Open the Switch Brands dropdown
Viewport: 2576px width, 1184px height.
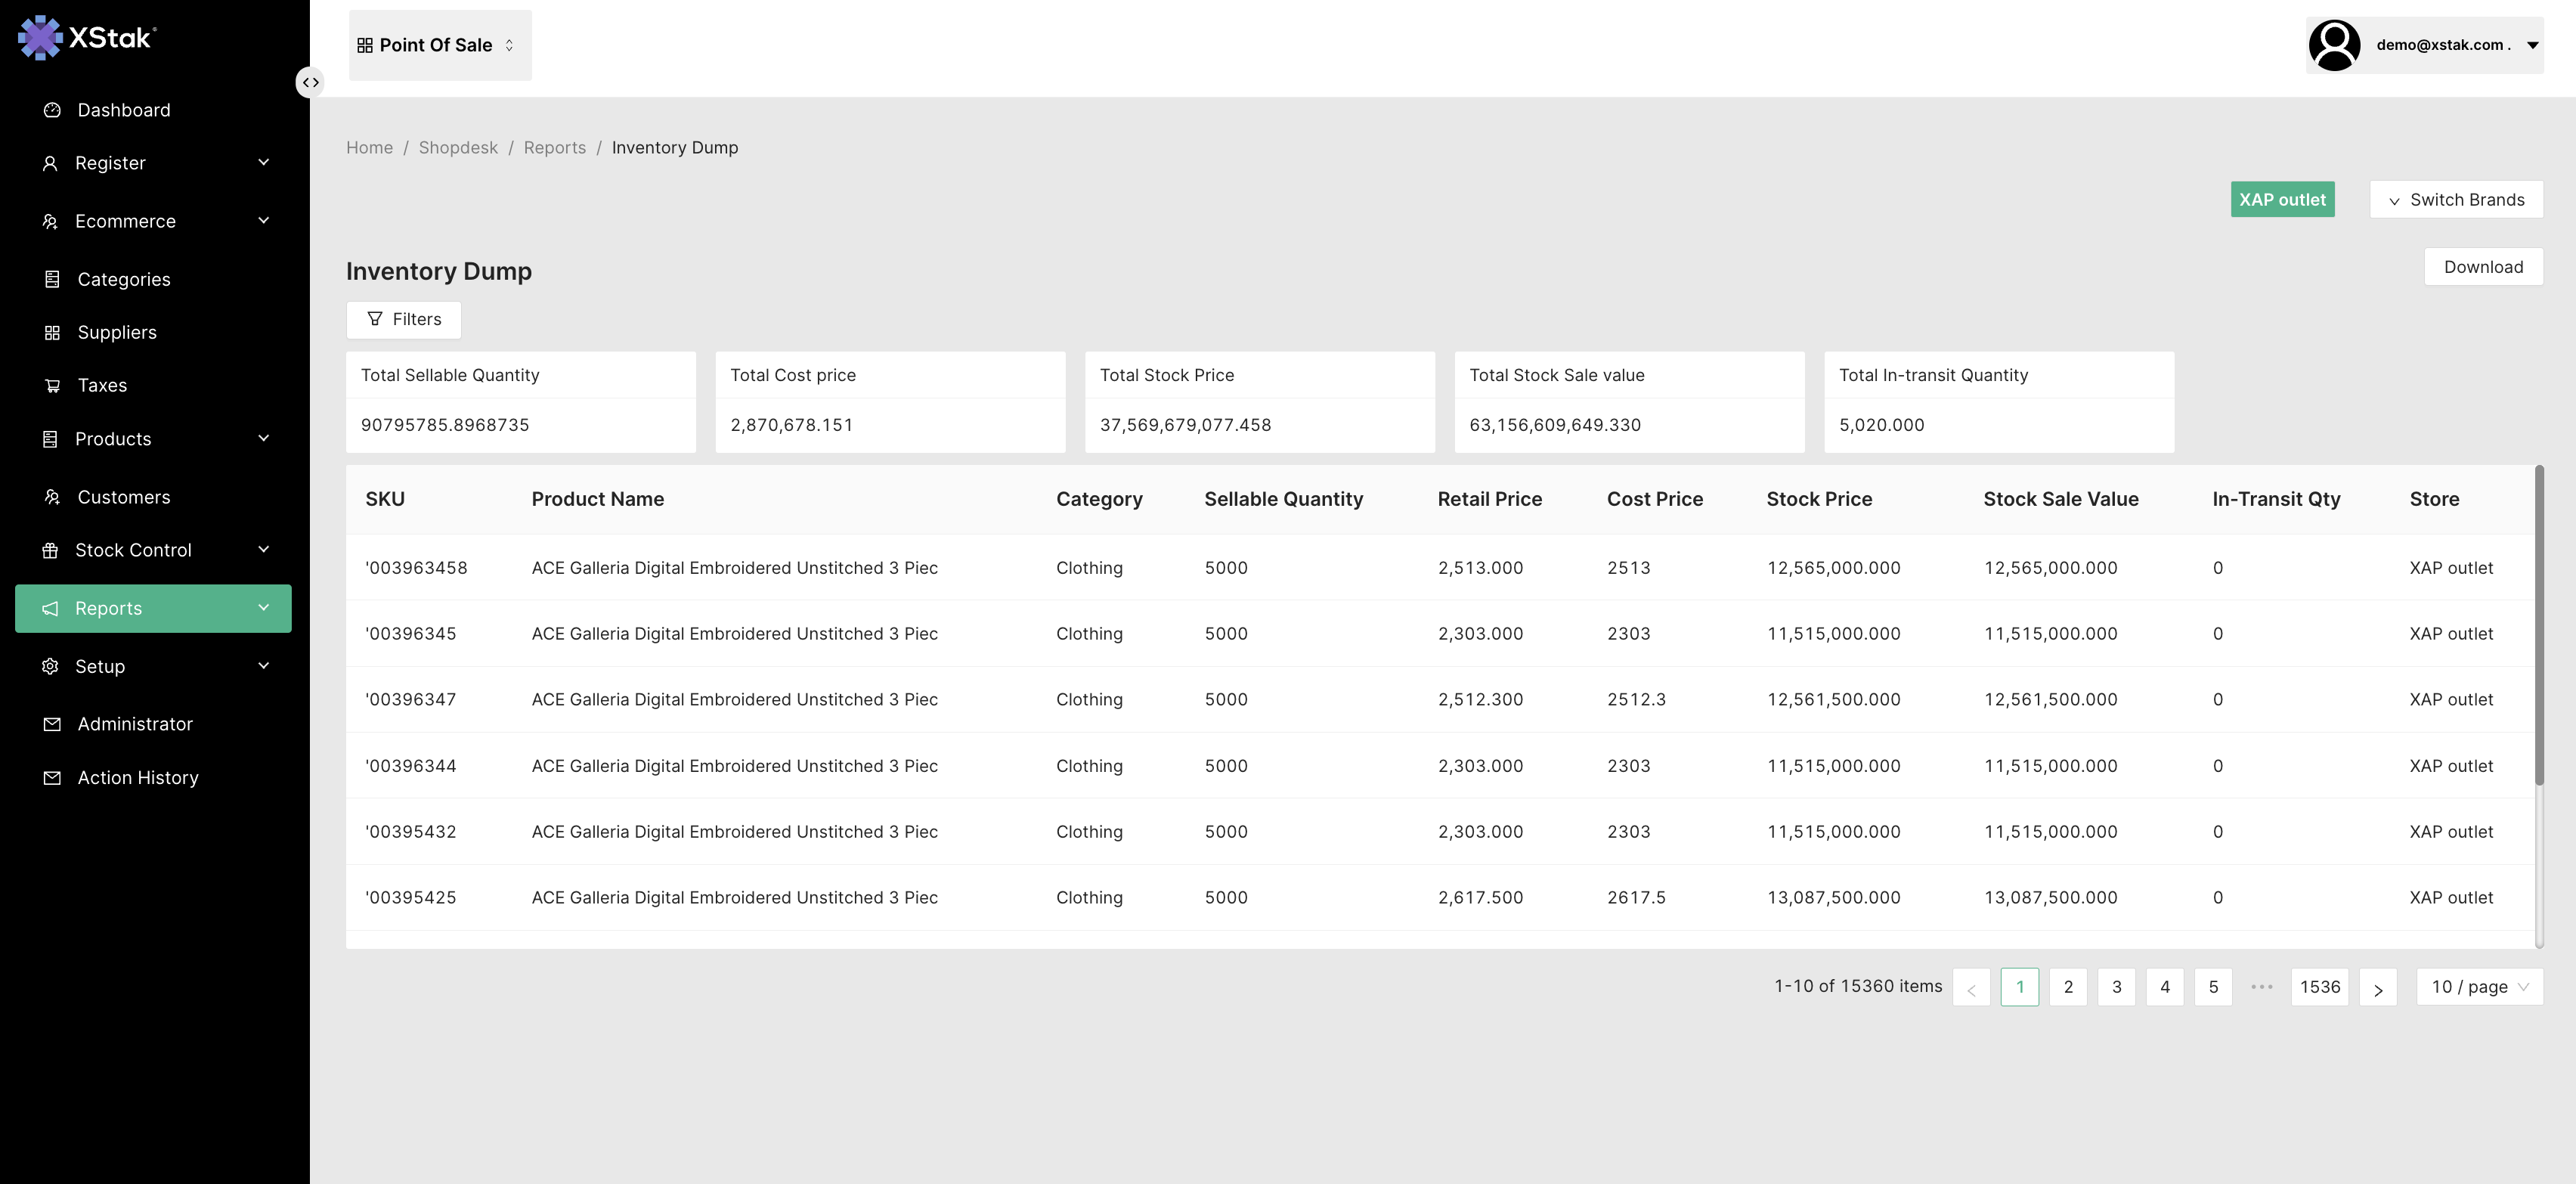pyautogui.click(x=2456, y=200)
